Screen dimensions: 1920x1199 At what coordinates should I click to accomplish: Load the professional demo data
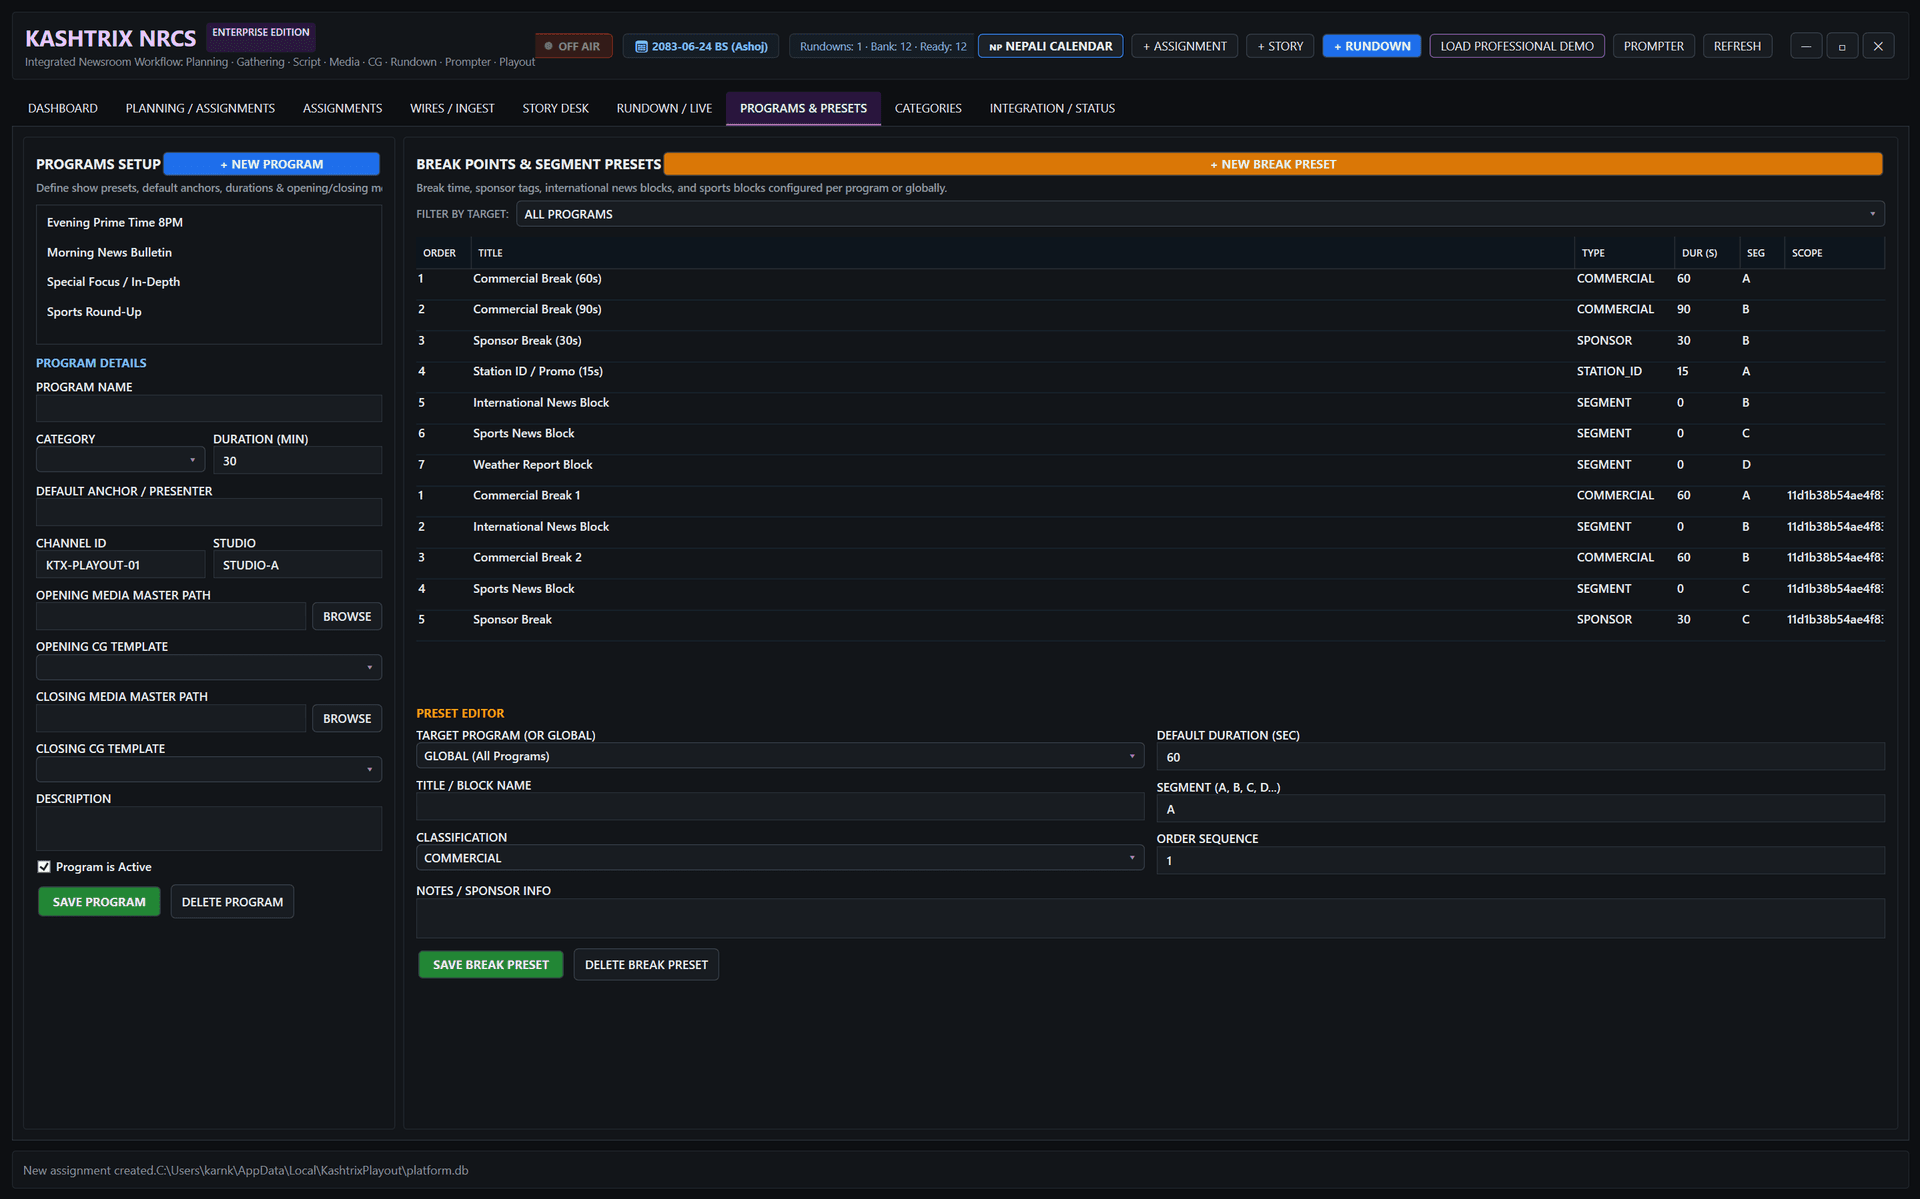(1516, 46)
